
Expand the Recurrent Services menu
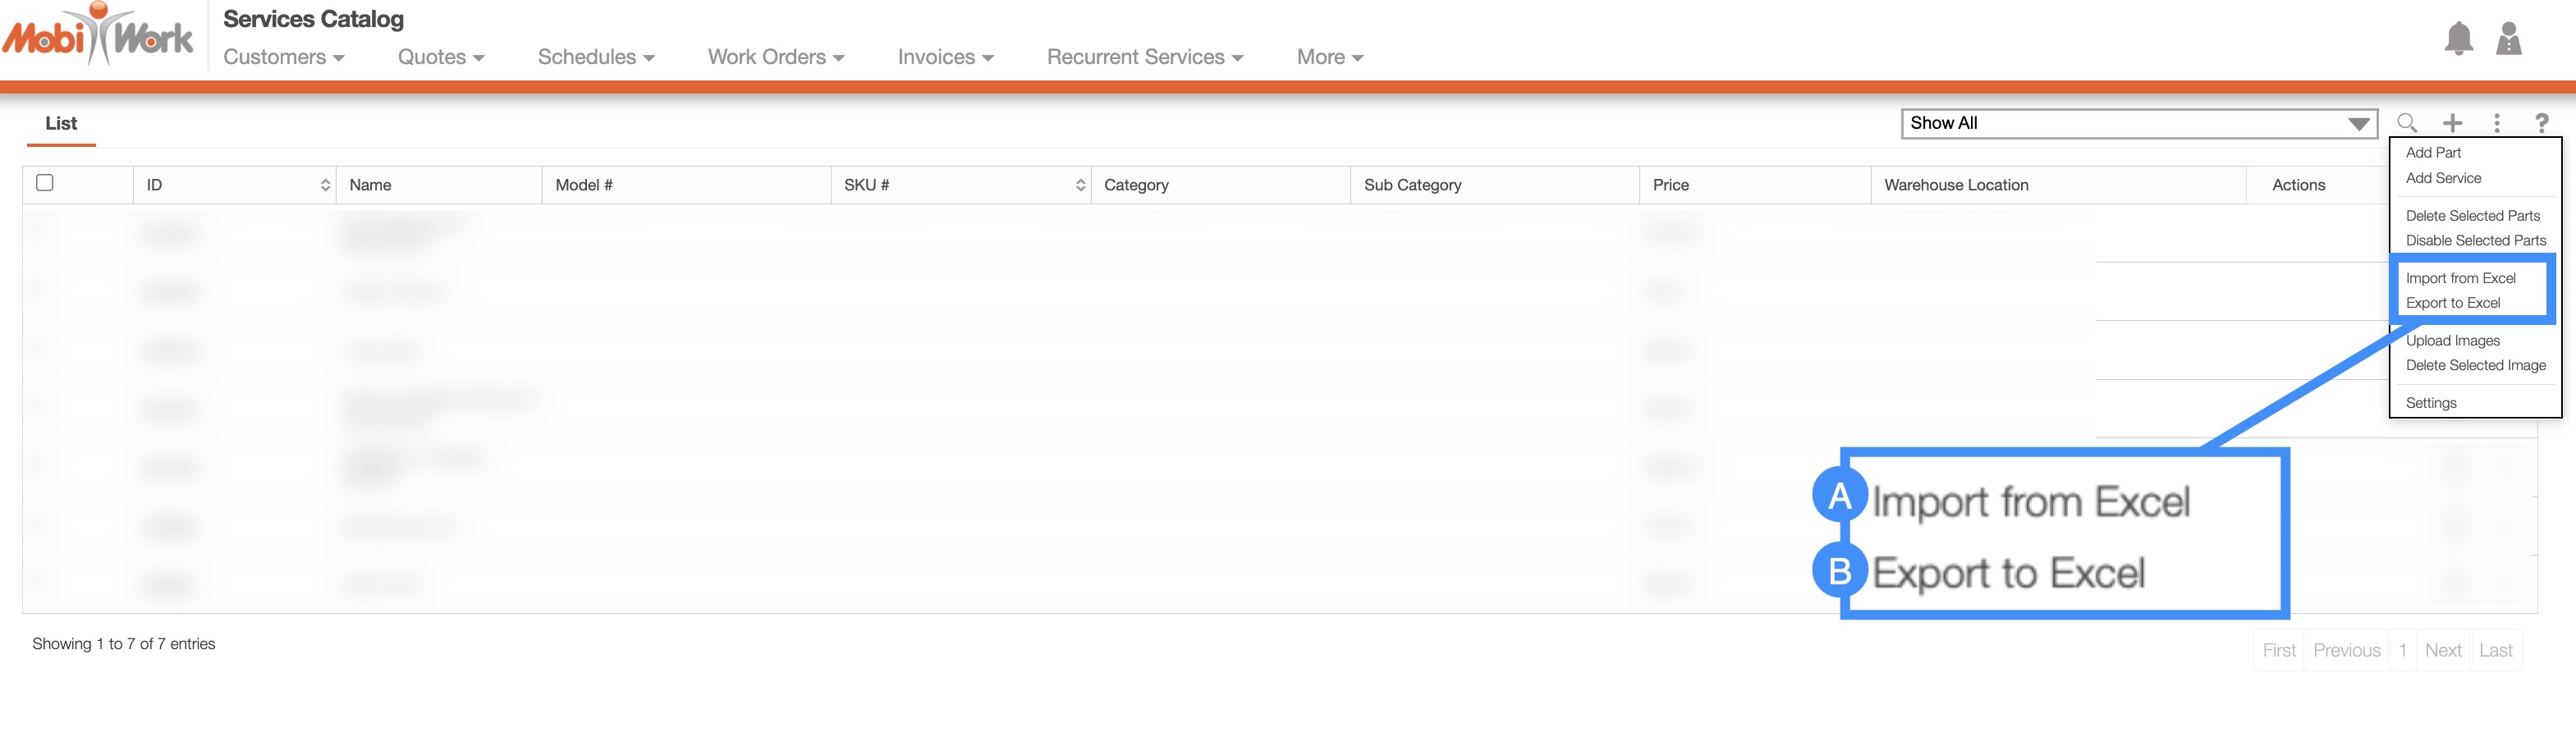[x=1144, y=57]
